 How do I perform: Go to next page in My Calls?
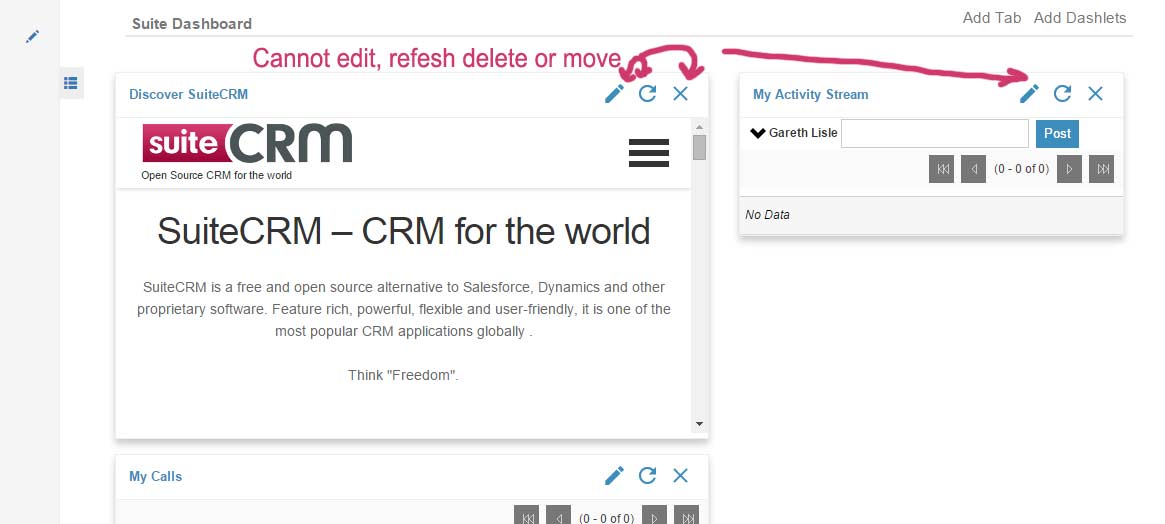[x=655, y=515]
